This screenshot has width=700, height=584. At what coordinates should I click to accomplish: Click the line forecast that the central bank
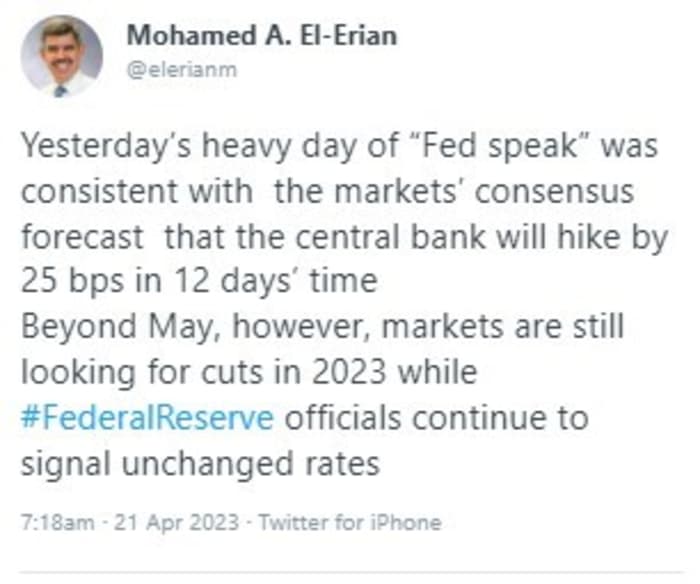click(x=344, y=237)
